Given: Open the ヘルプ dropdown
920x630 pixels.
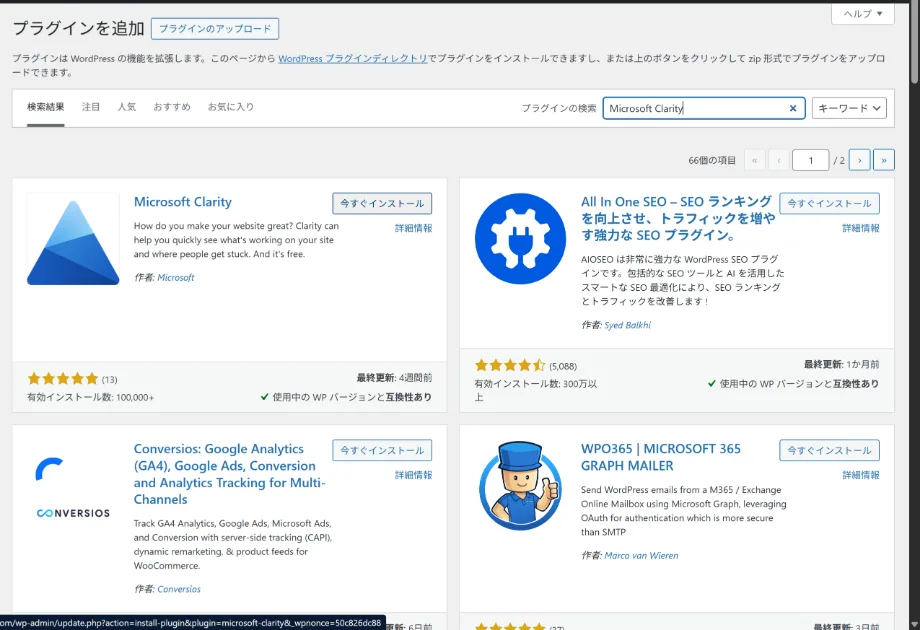Looking at the screenshot, I should [x=862, y=15].
